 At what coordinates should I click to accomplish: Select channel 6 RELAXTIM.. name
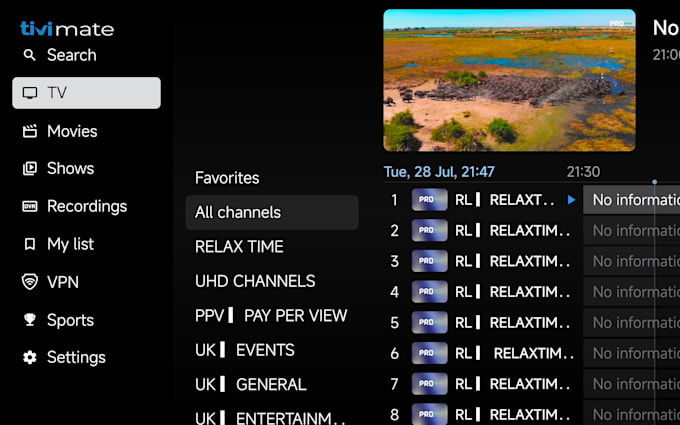click(515, 353)
